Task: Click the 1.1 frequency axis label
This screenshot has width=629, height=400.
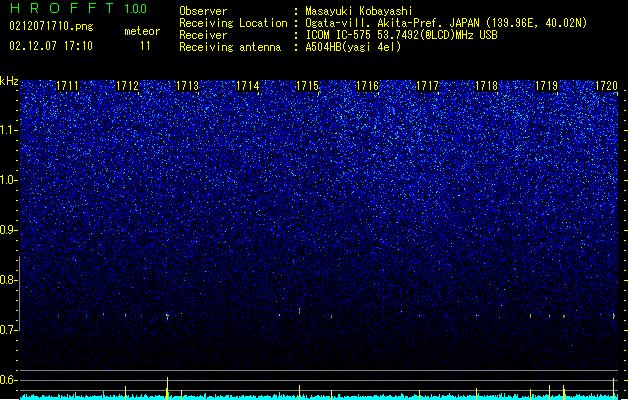Action: 9,130
